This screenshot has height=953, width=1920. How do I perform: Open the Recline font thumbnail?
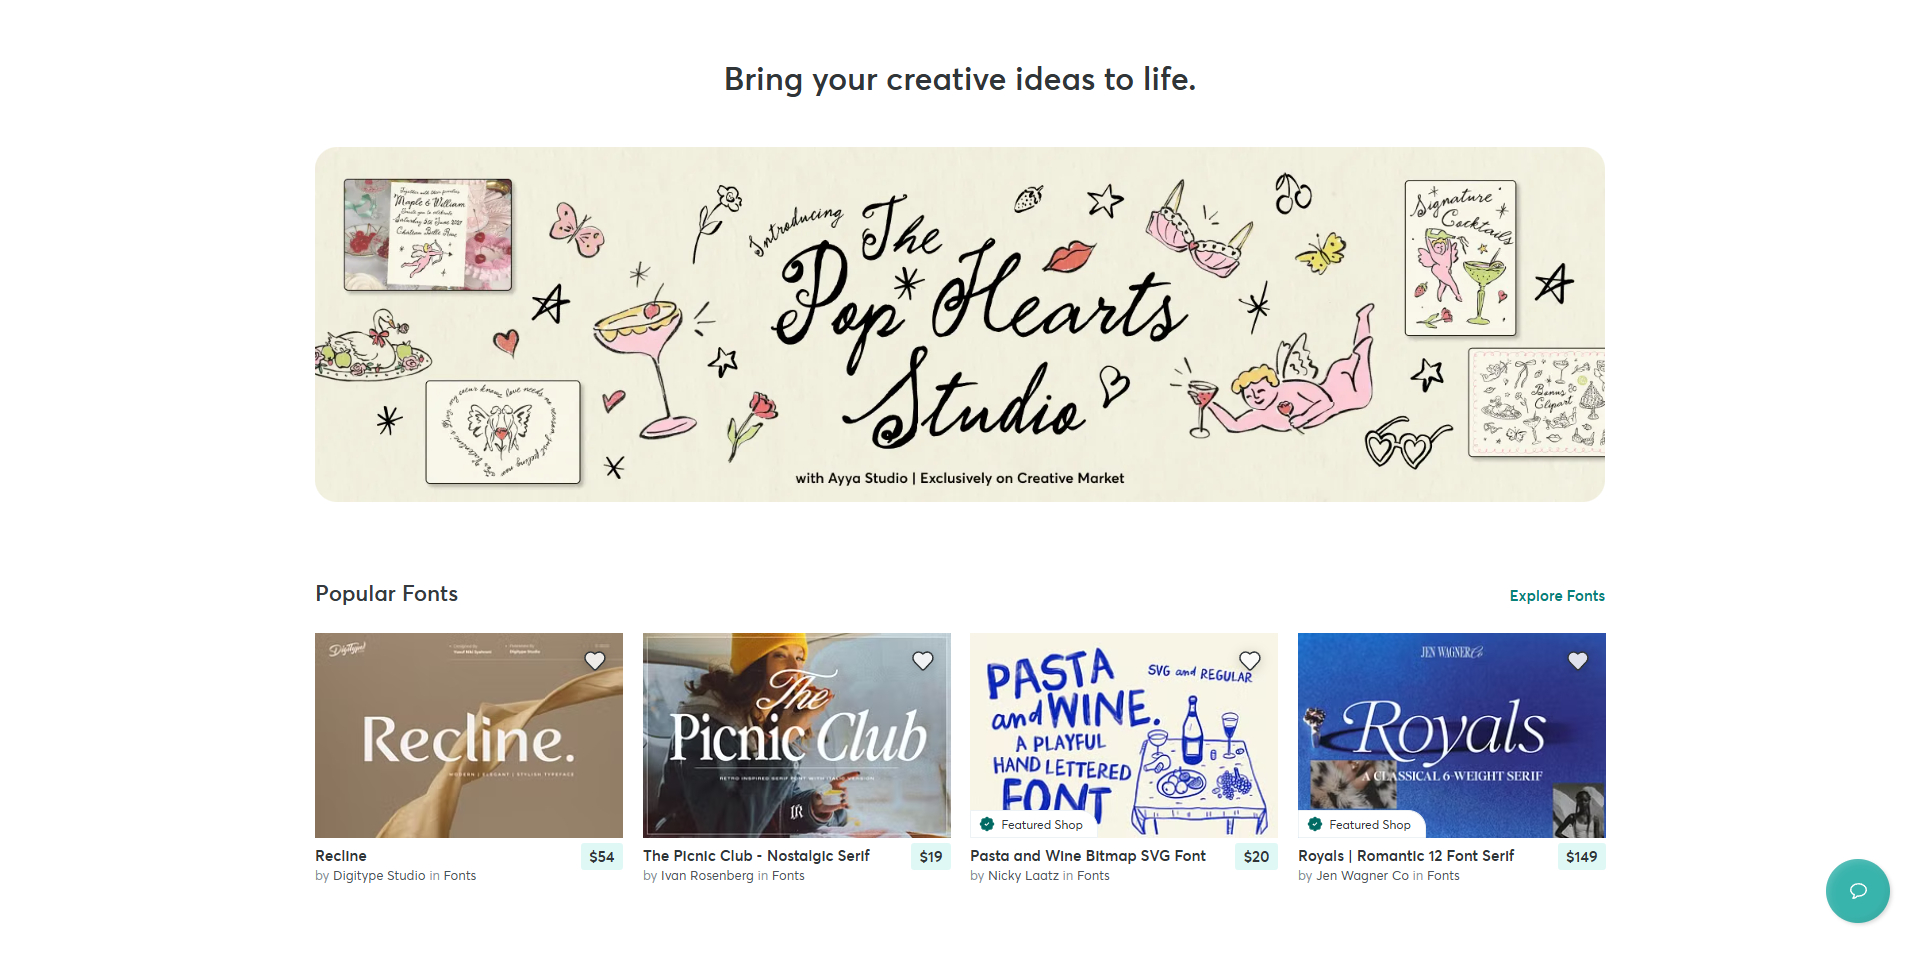469,735
